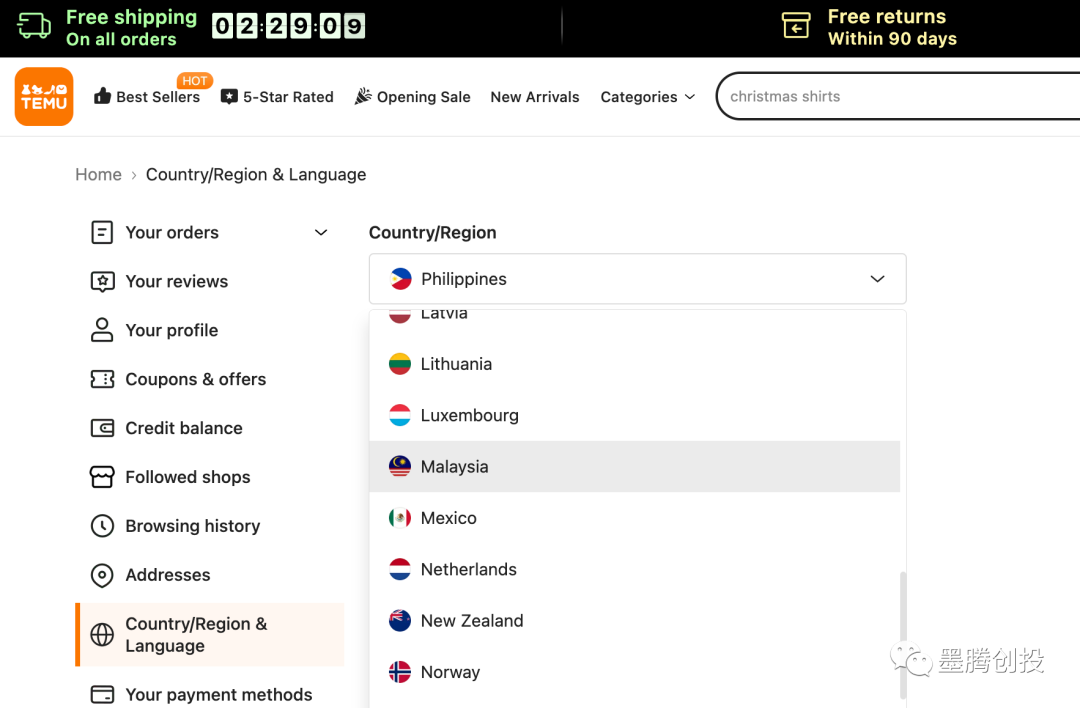The height and width of the screenshot is (708, 1080).
Task: Focus the christmas shirts search field
Action: click(x=890, y=97)
